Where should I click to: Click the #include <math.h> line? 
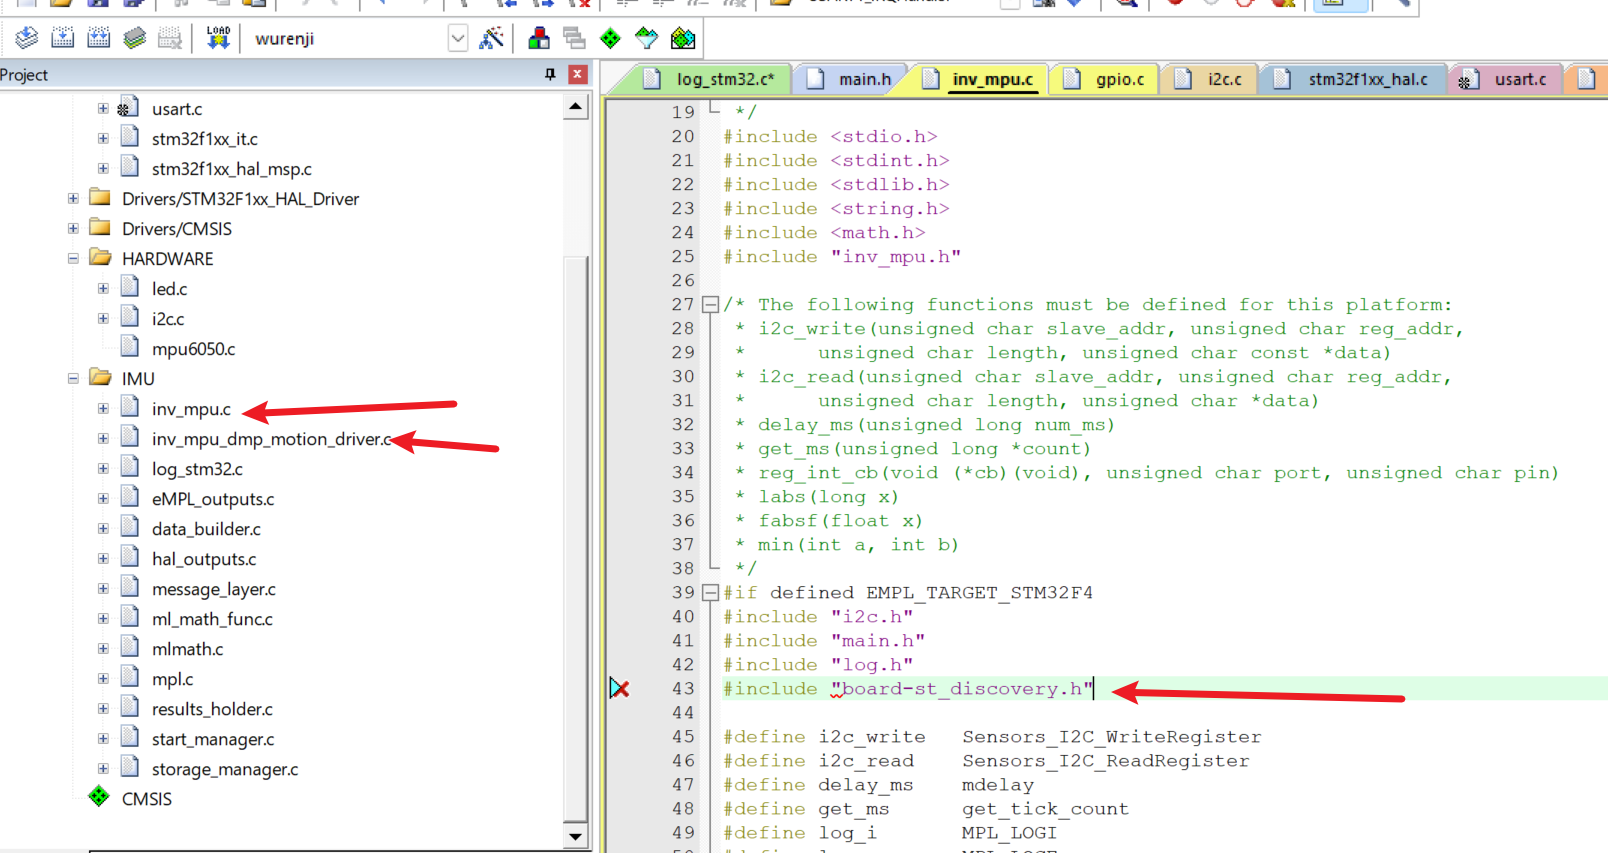823,232
